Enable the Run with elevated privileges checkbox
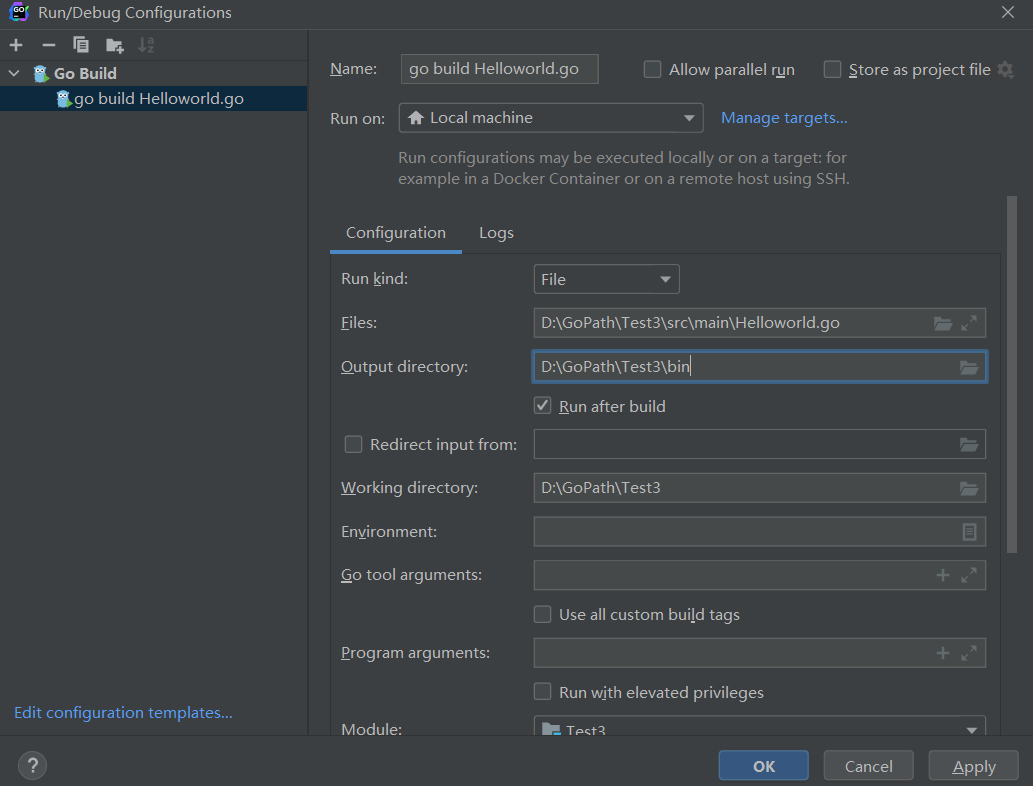Screen dimensions: 1033x786 [x=543, y=692]
